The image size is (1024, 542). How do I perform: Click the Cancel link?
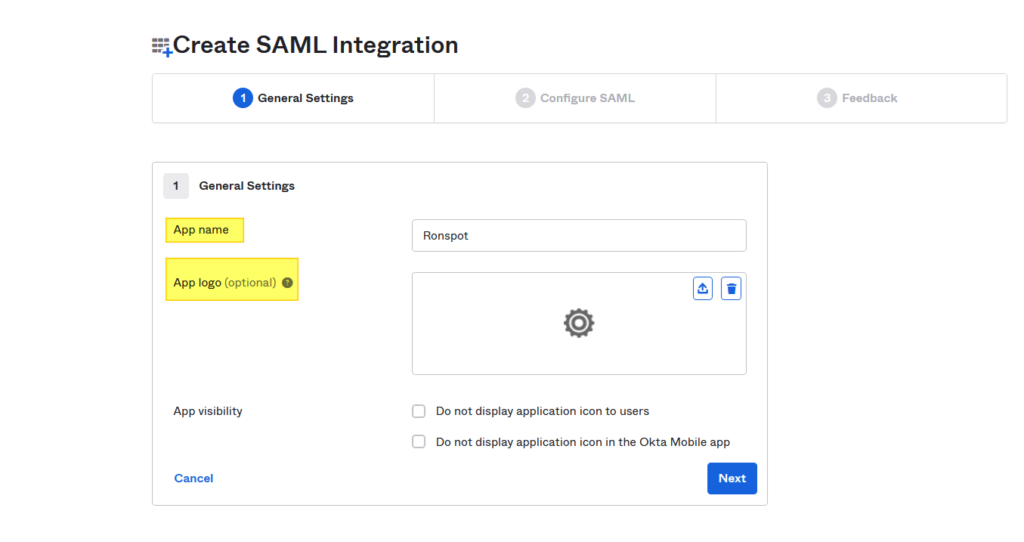[193, 478]
